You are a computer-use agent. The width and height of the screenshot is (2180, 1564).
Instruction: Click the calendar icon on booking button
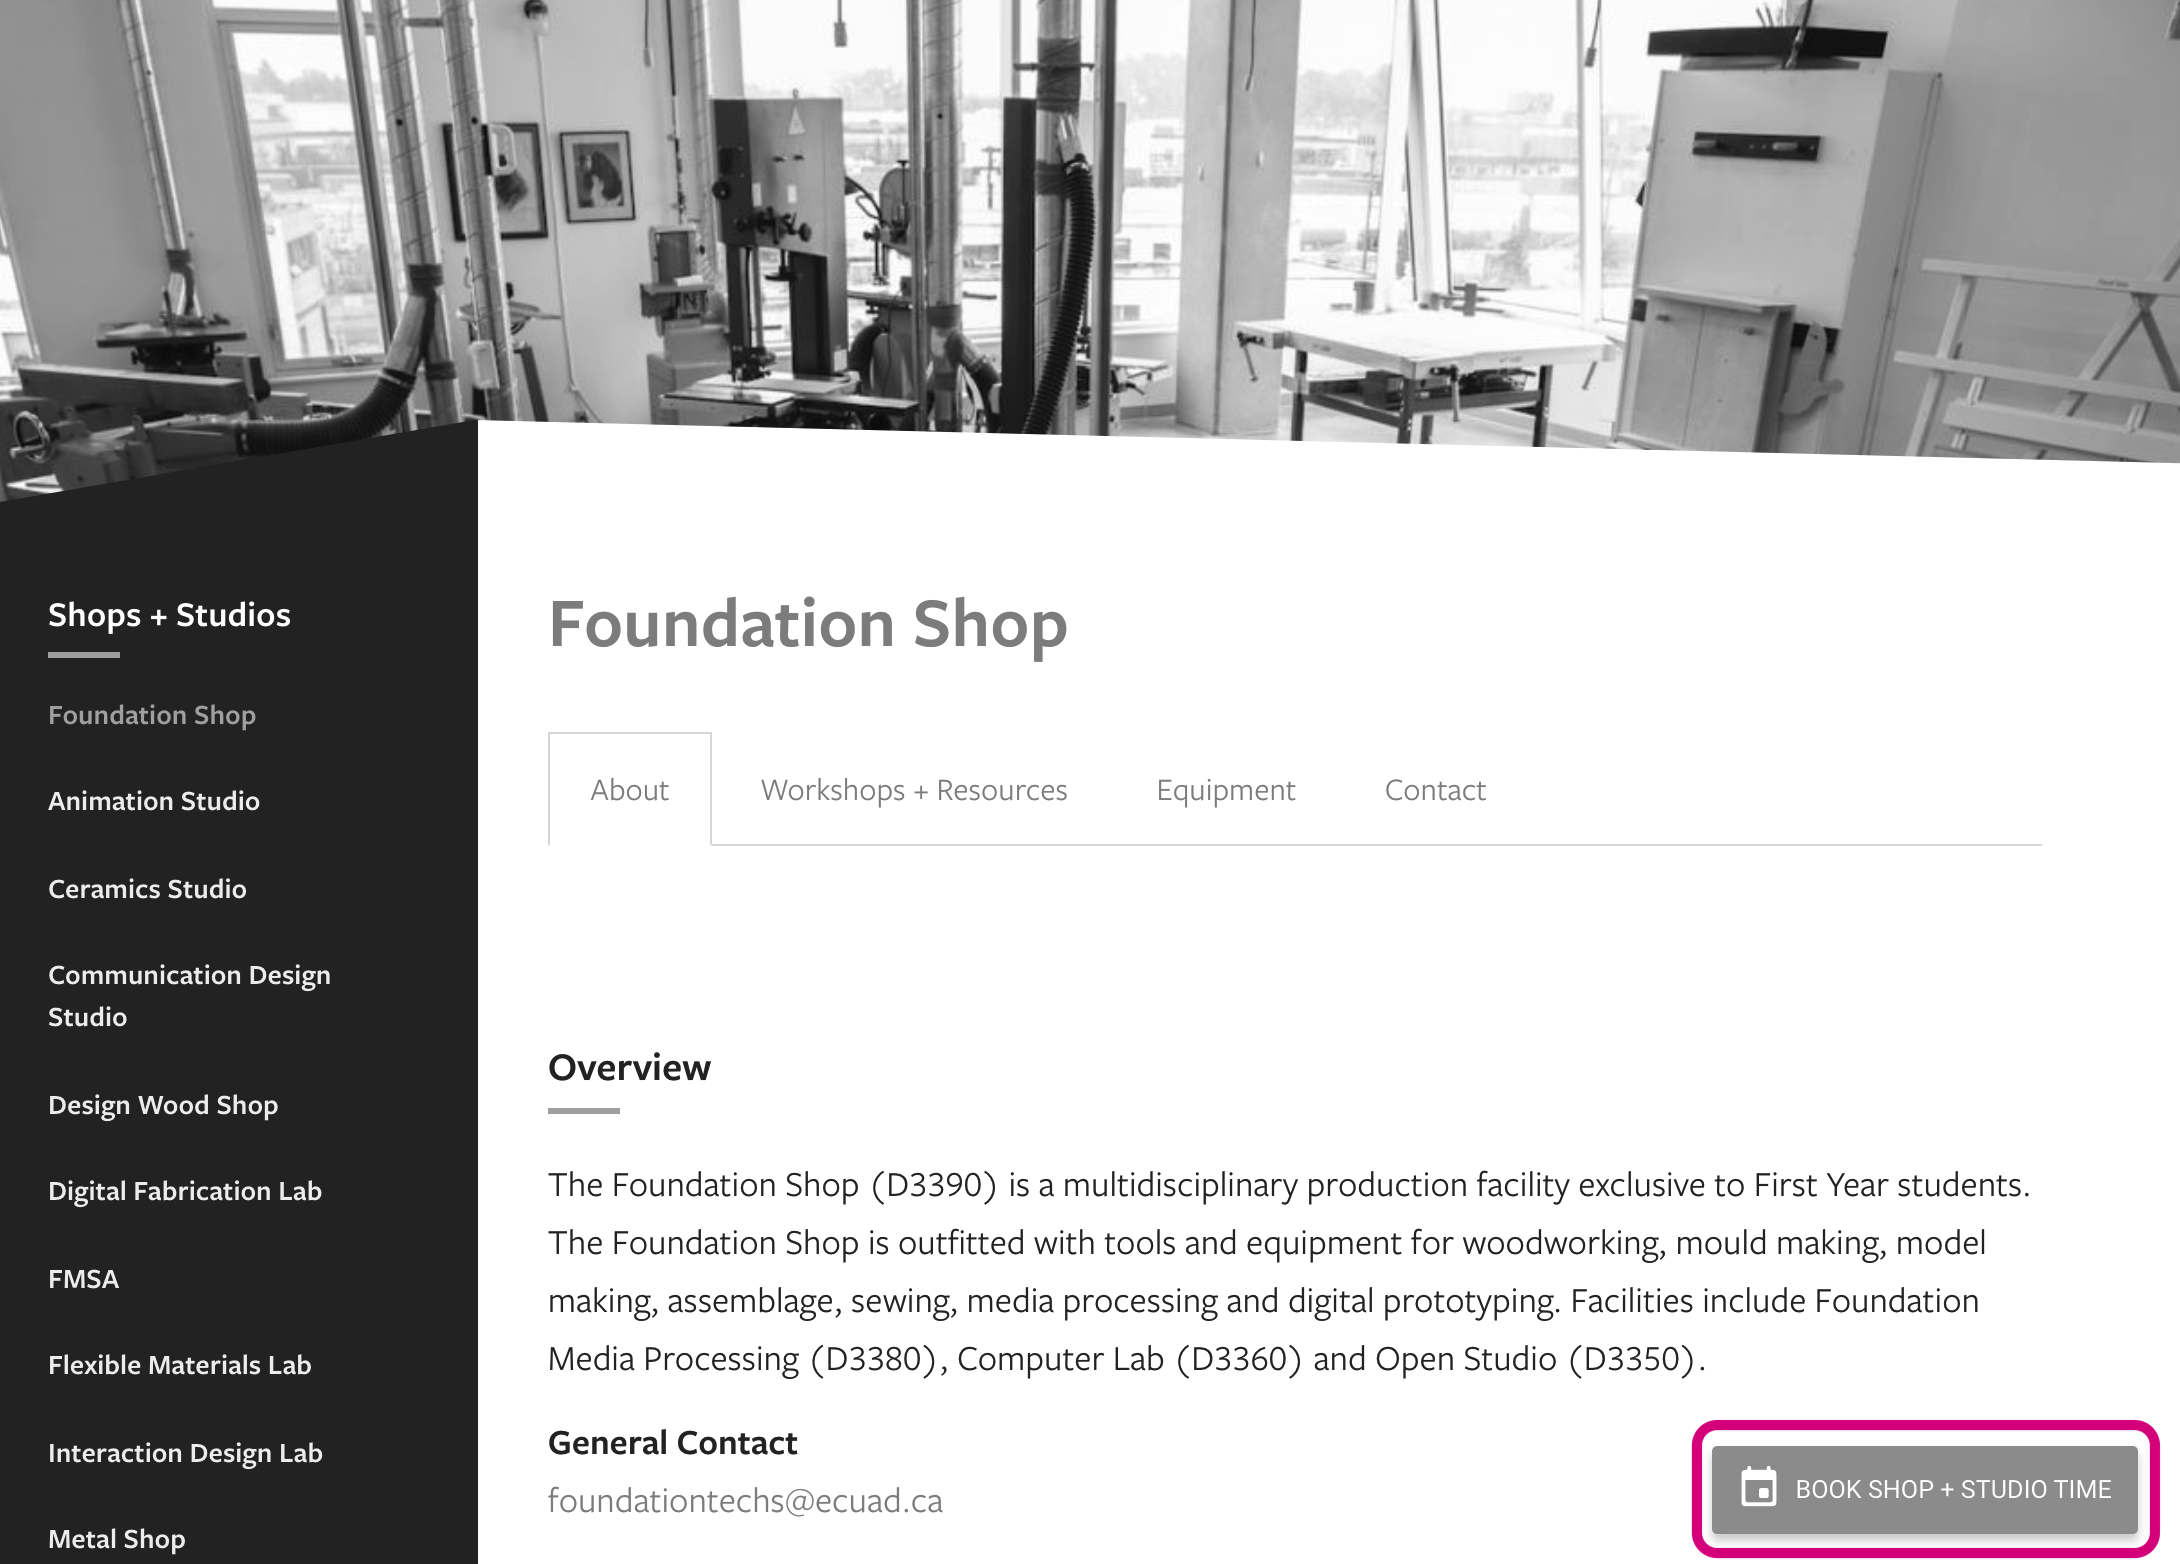pyautogui.click(x=1758, y=1487)
